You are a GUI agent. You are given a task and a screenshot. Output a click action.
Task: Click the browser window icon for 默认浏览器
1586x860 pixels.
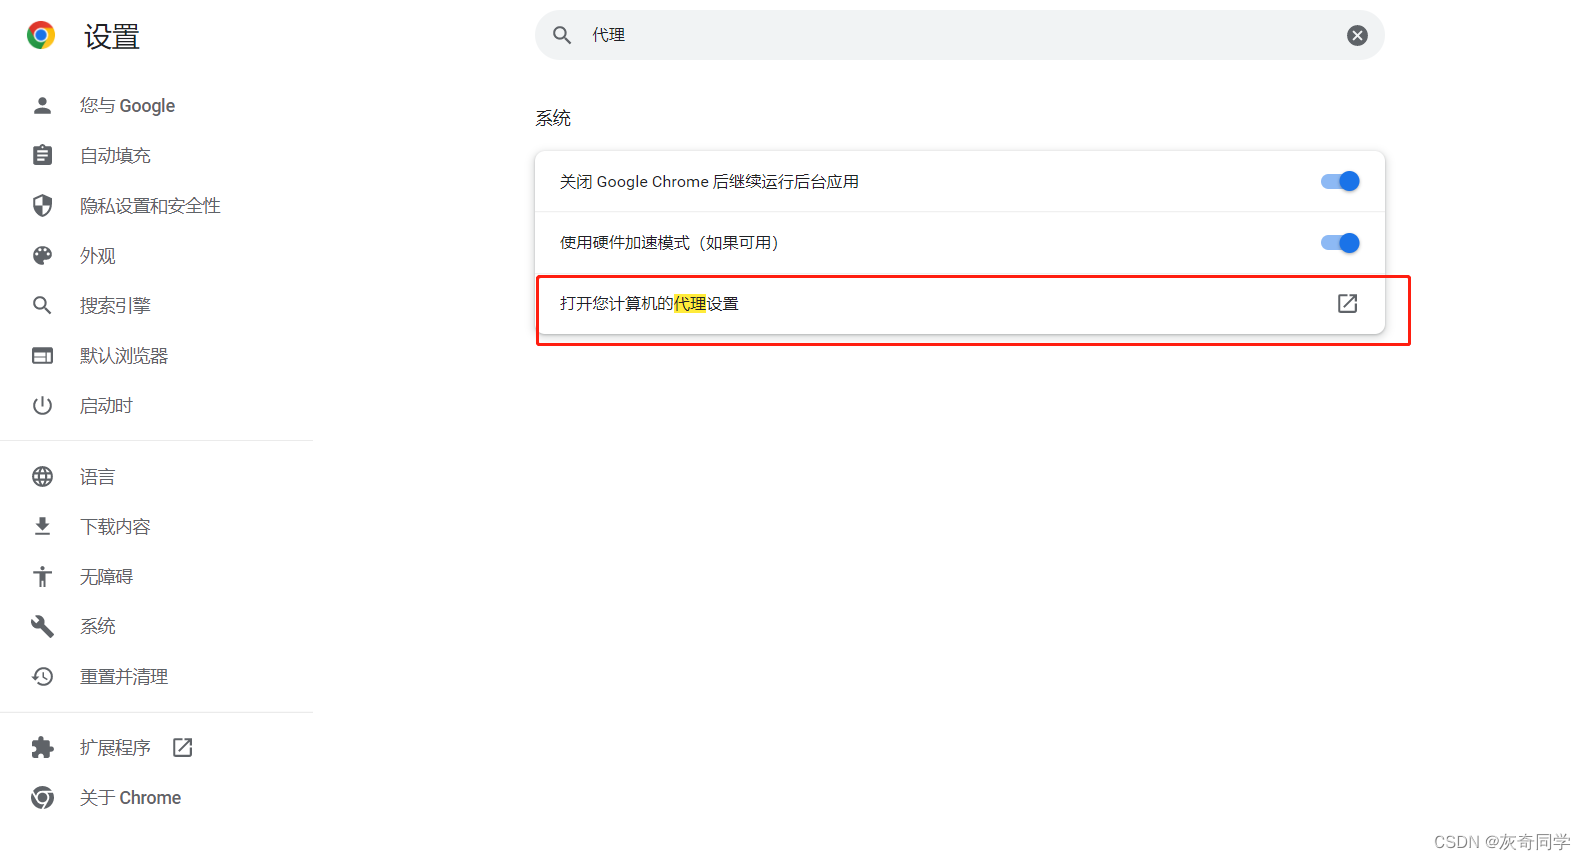pyautogui.click(x=42, y=355)
